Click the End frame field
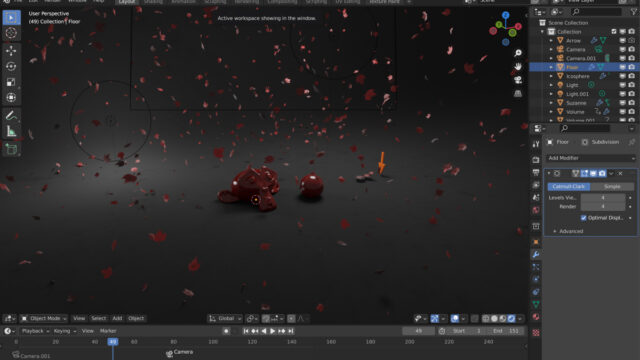 pyautogui.click(x=506, y=331)
